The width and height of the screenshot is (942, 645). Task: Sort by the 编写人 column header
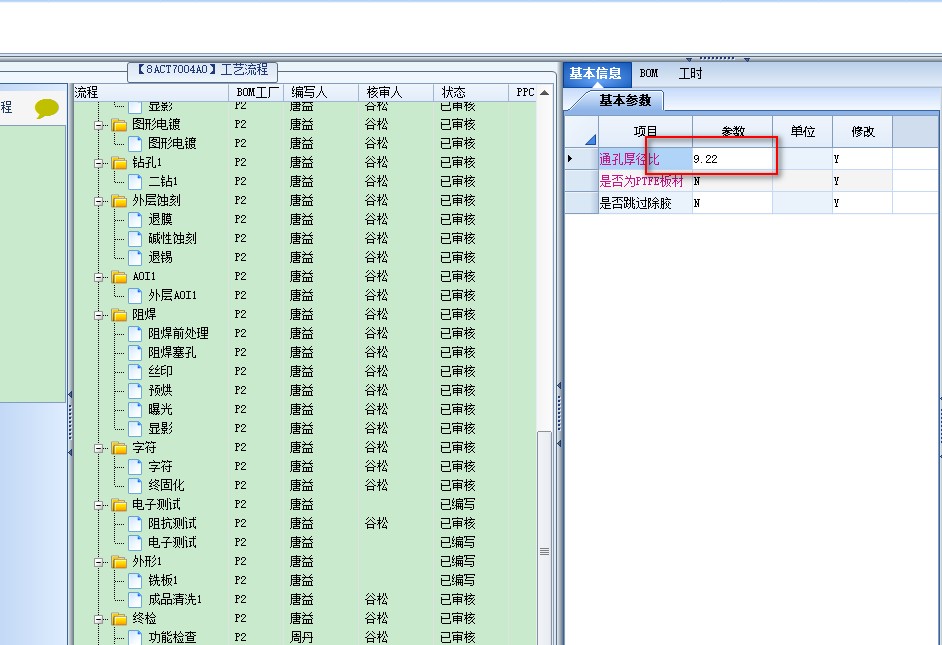coord(321,92)
